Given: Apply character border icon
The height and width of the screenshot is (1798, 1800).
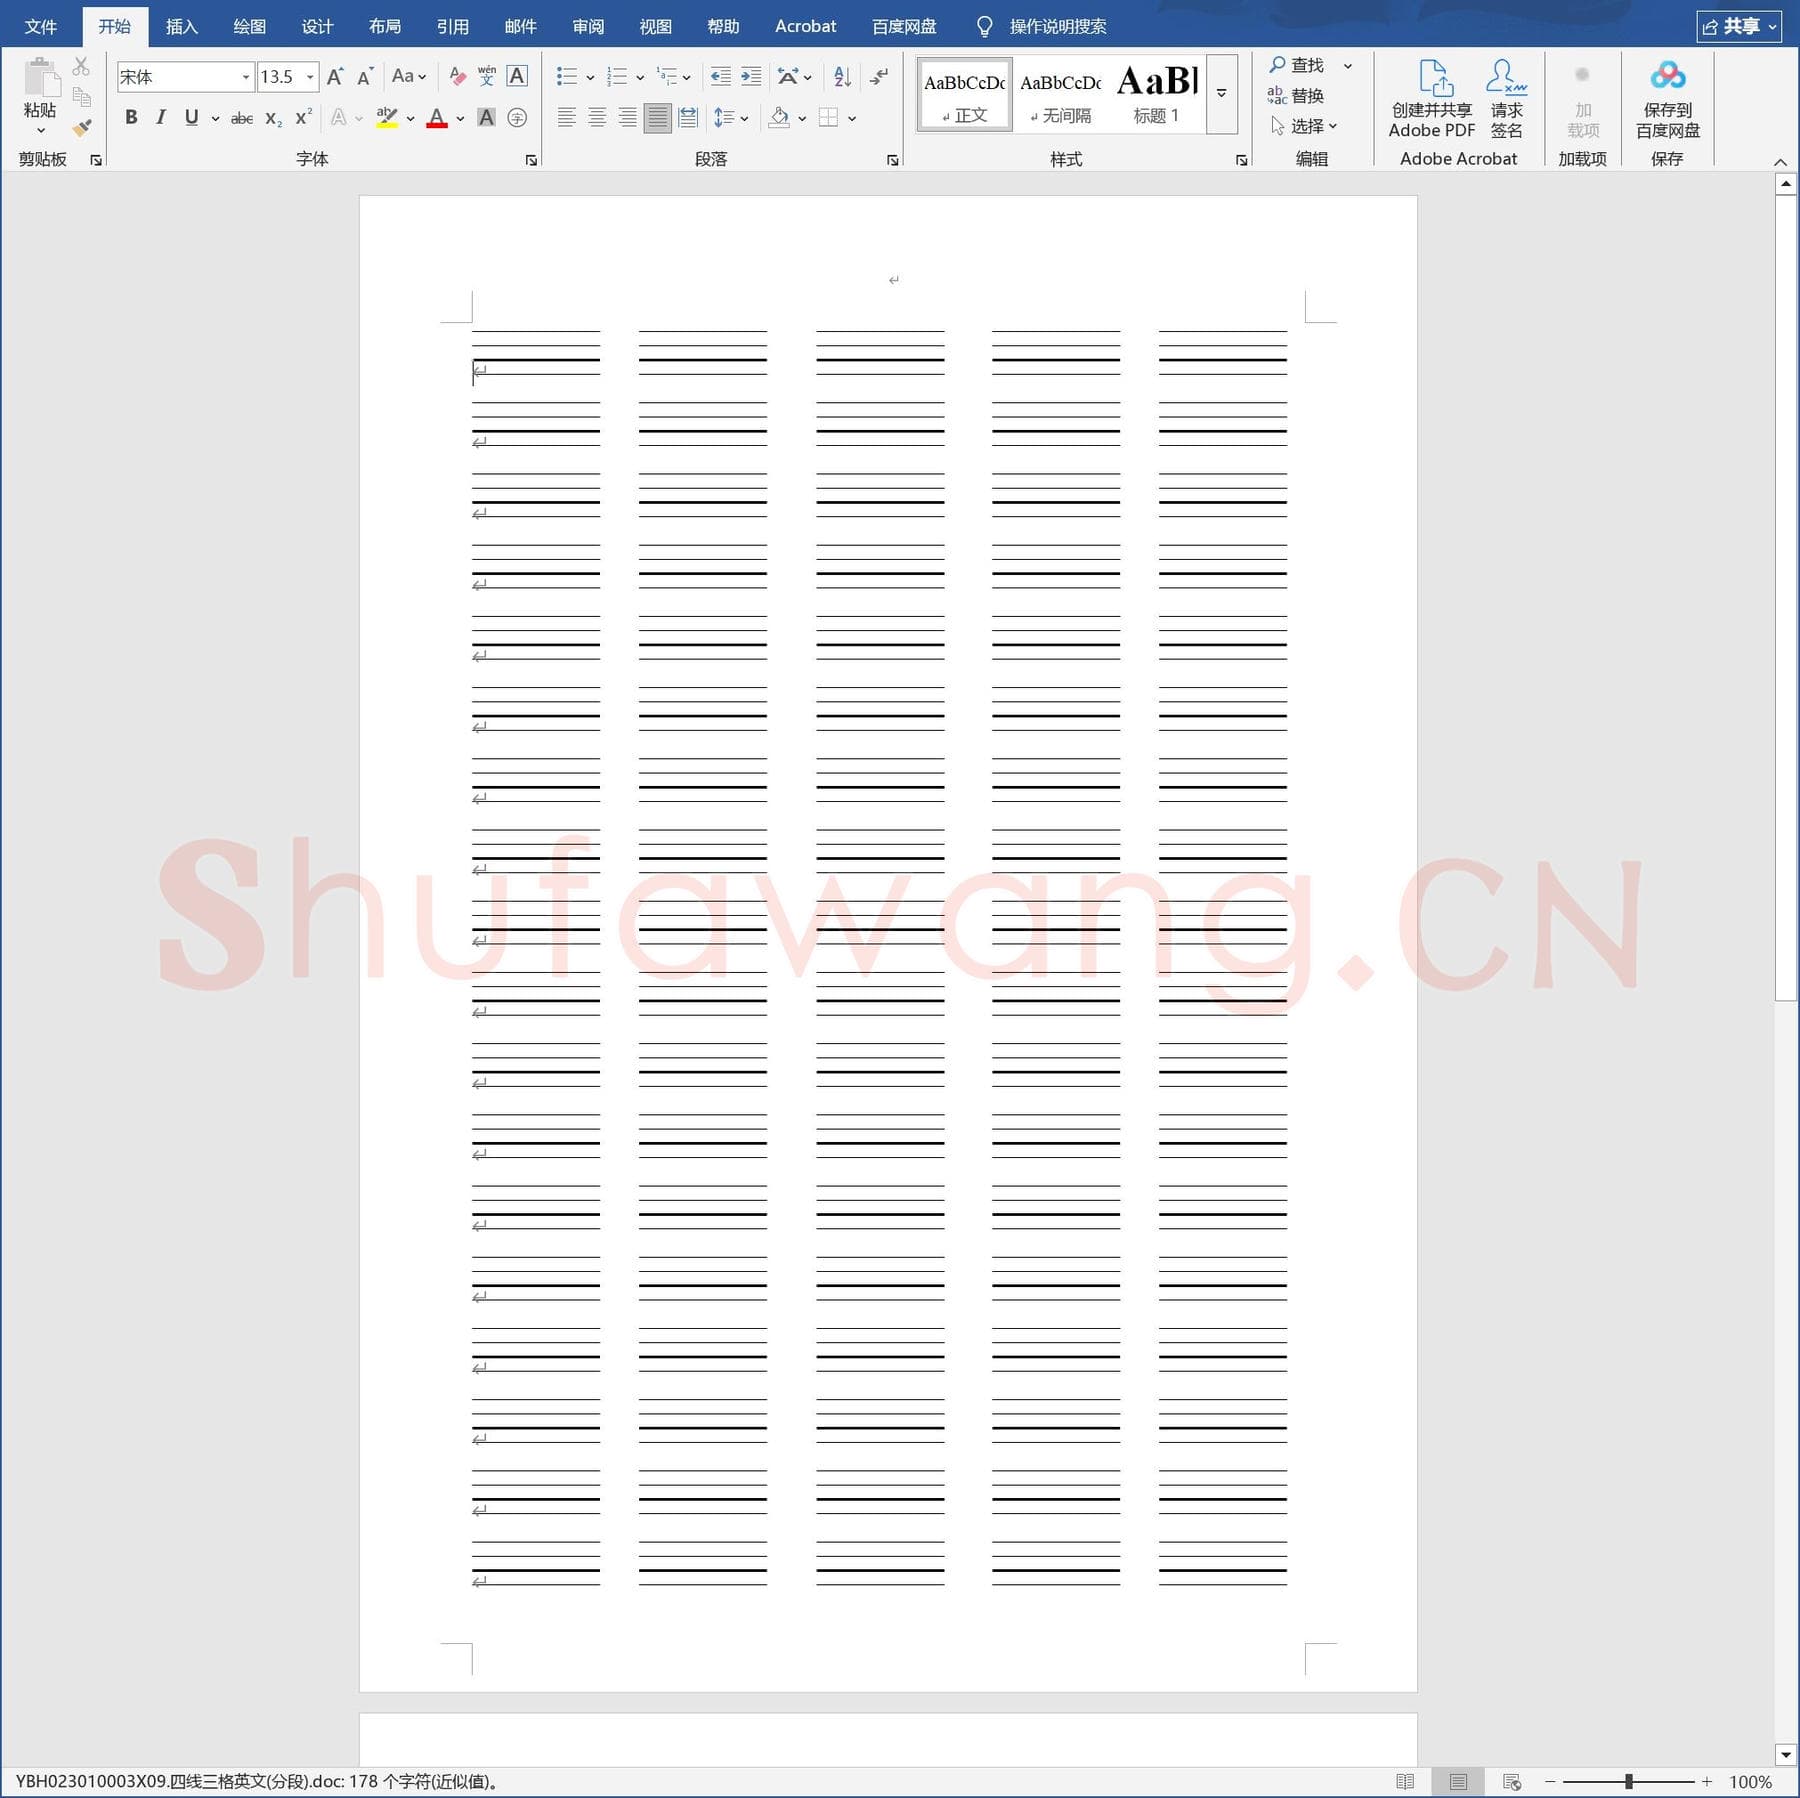Looking at the screenshot, I should [x=517, y=77].
